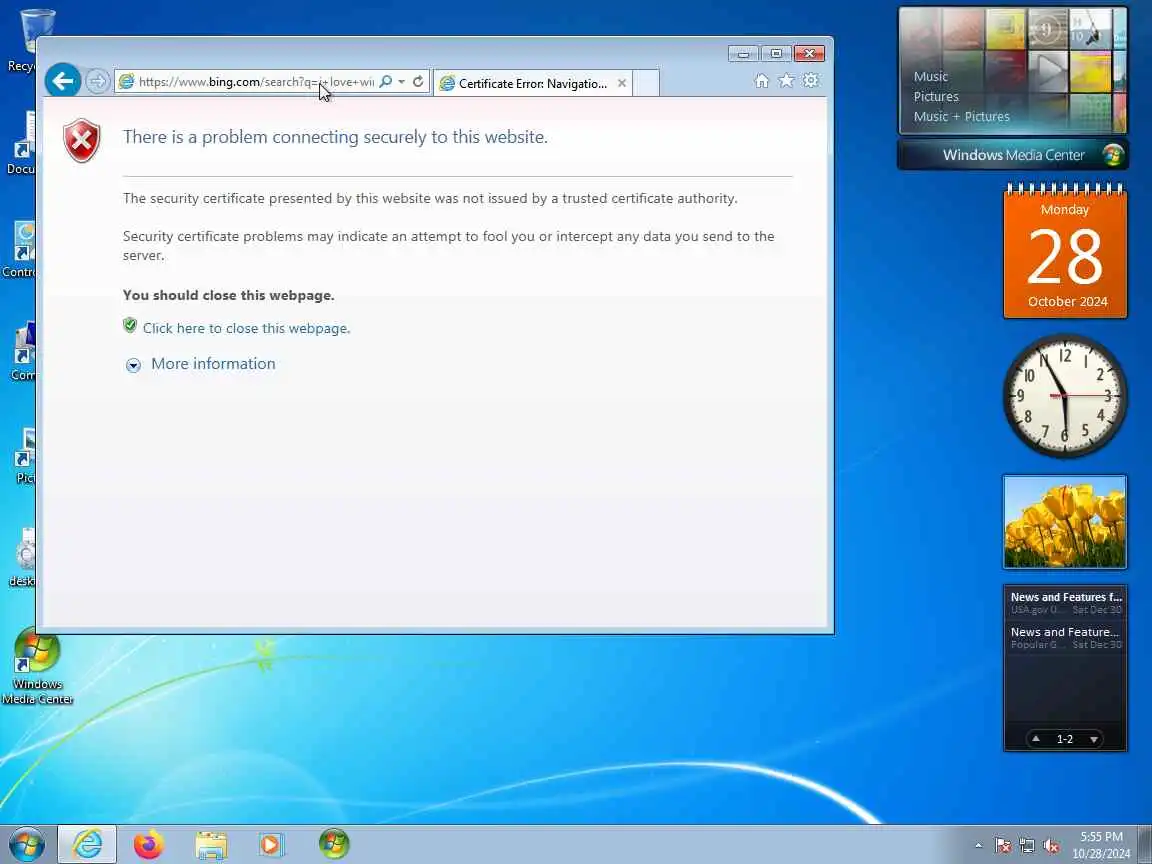Open Favorites with the star icon

(786, 81)
